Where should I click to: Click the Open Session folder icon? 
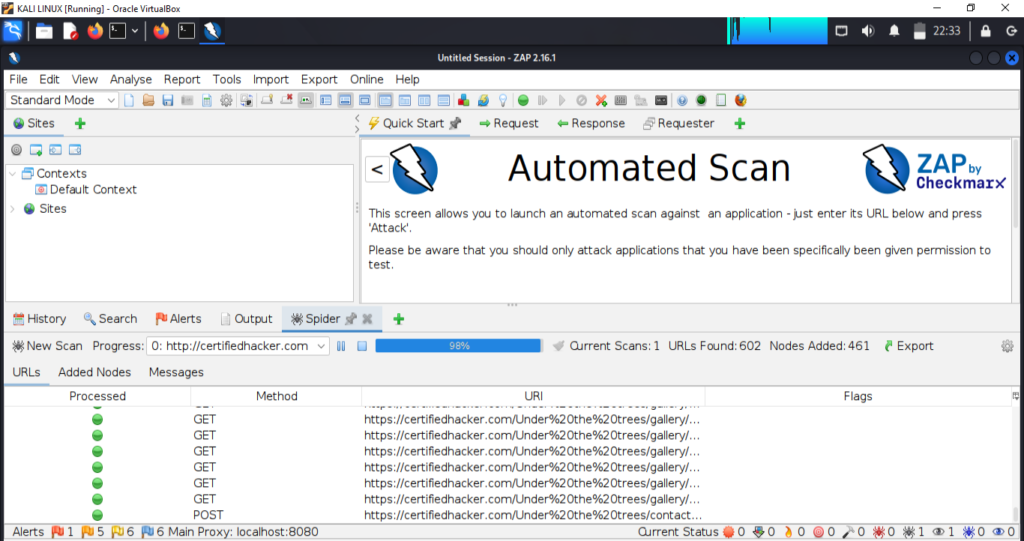coord(148,101)
